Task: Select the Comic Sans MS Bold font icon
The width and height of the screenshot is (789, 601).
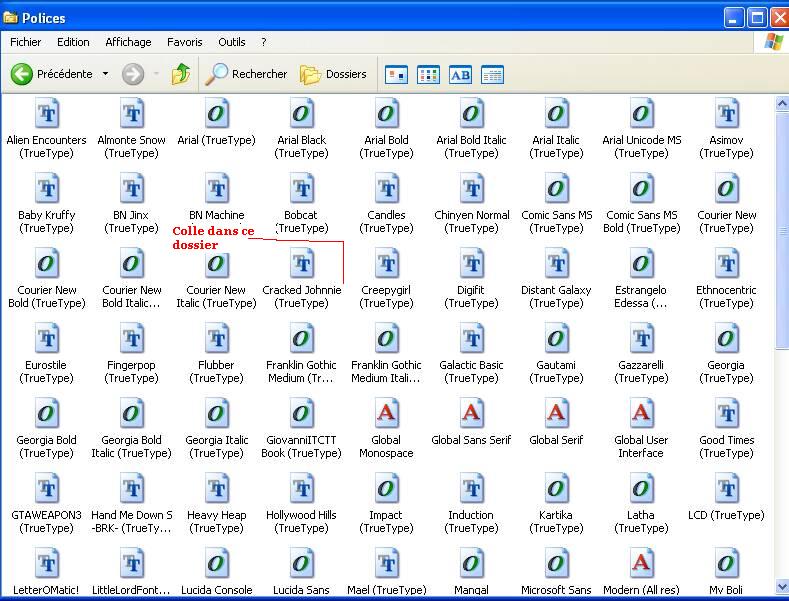Action: click(x=642, y=188)
